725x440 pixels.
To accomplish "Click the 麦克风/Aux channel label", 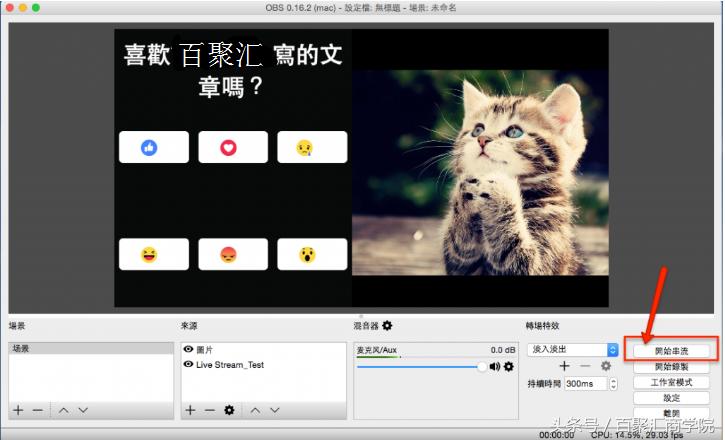I will tap(376, 350).
